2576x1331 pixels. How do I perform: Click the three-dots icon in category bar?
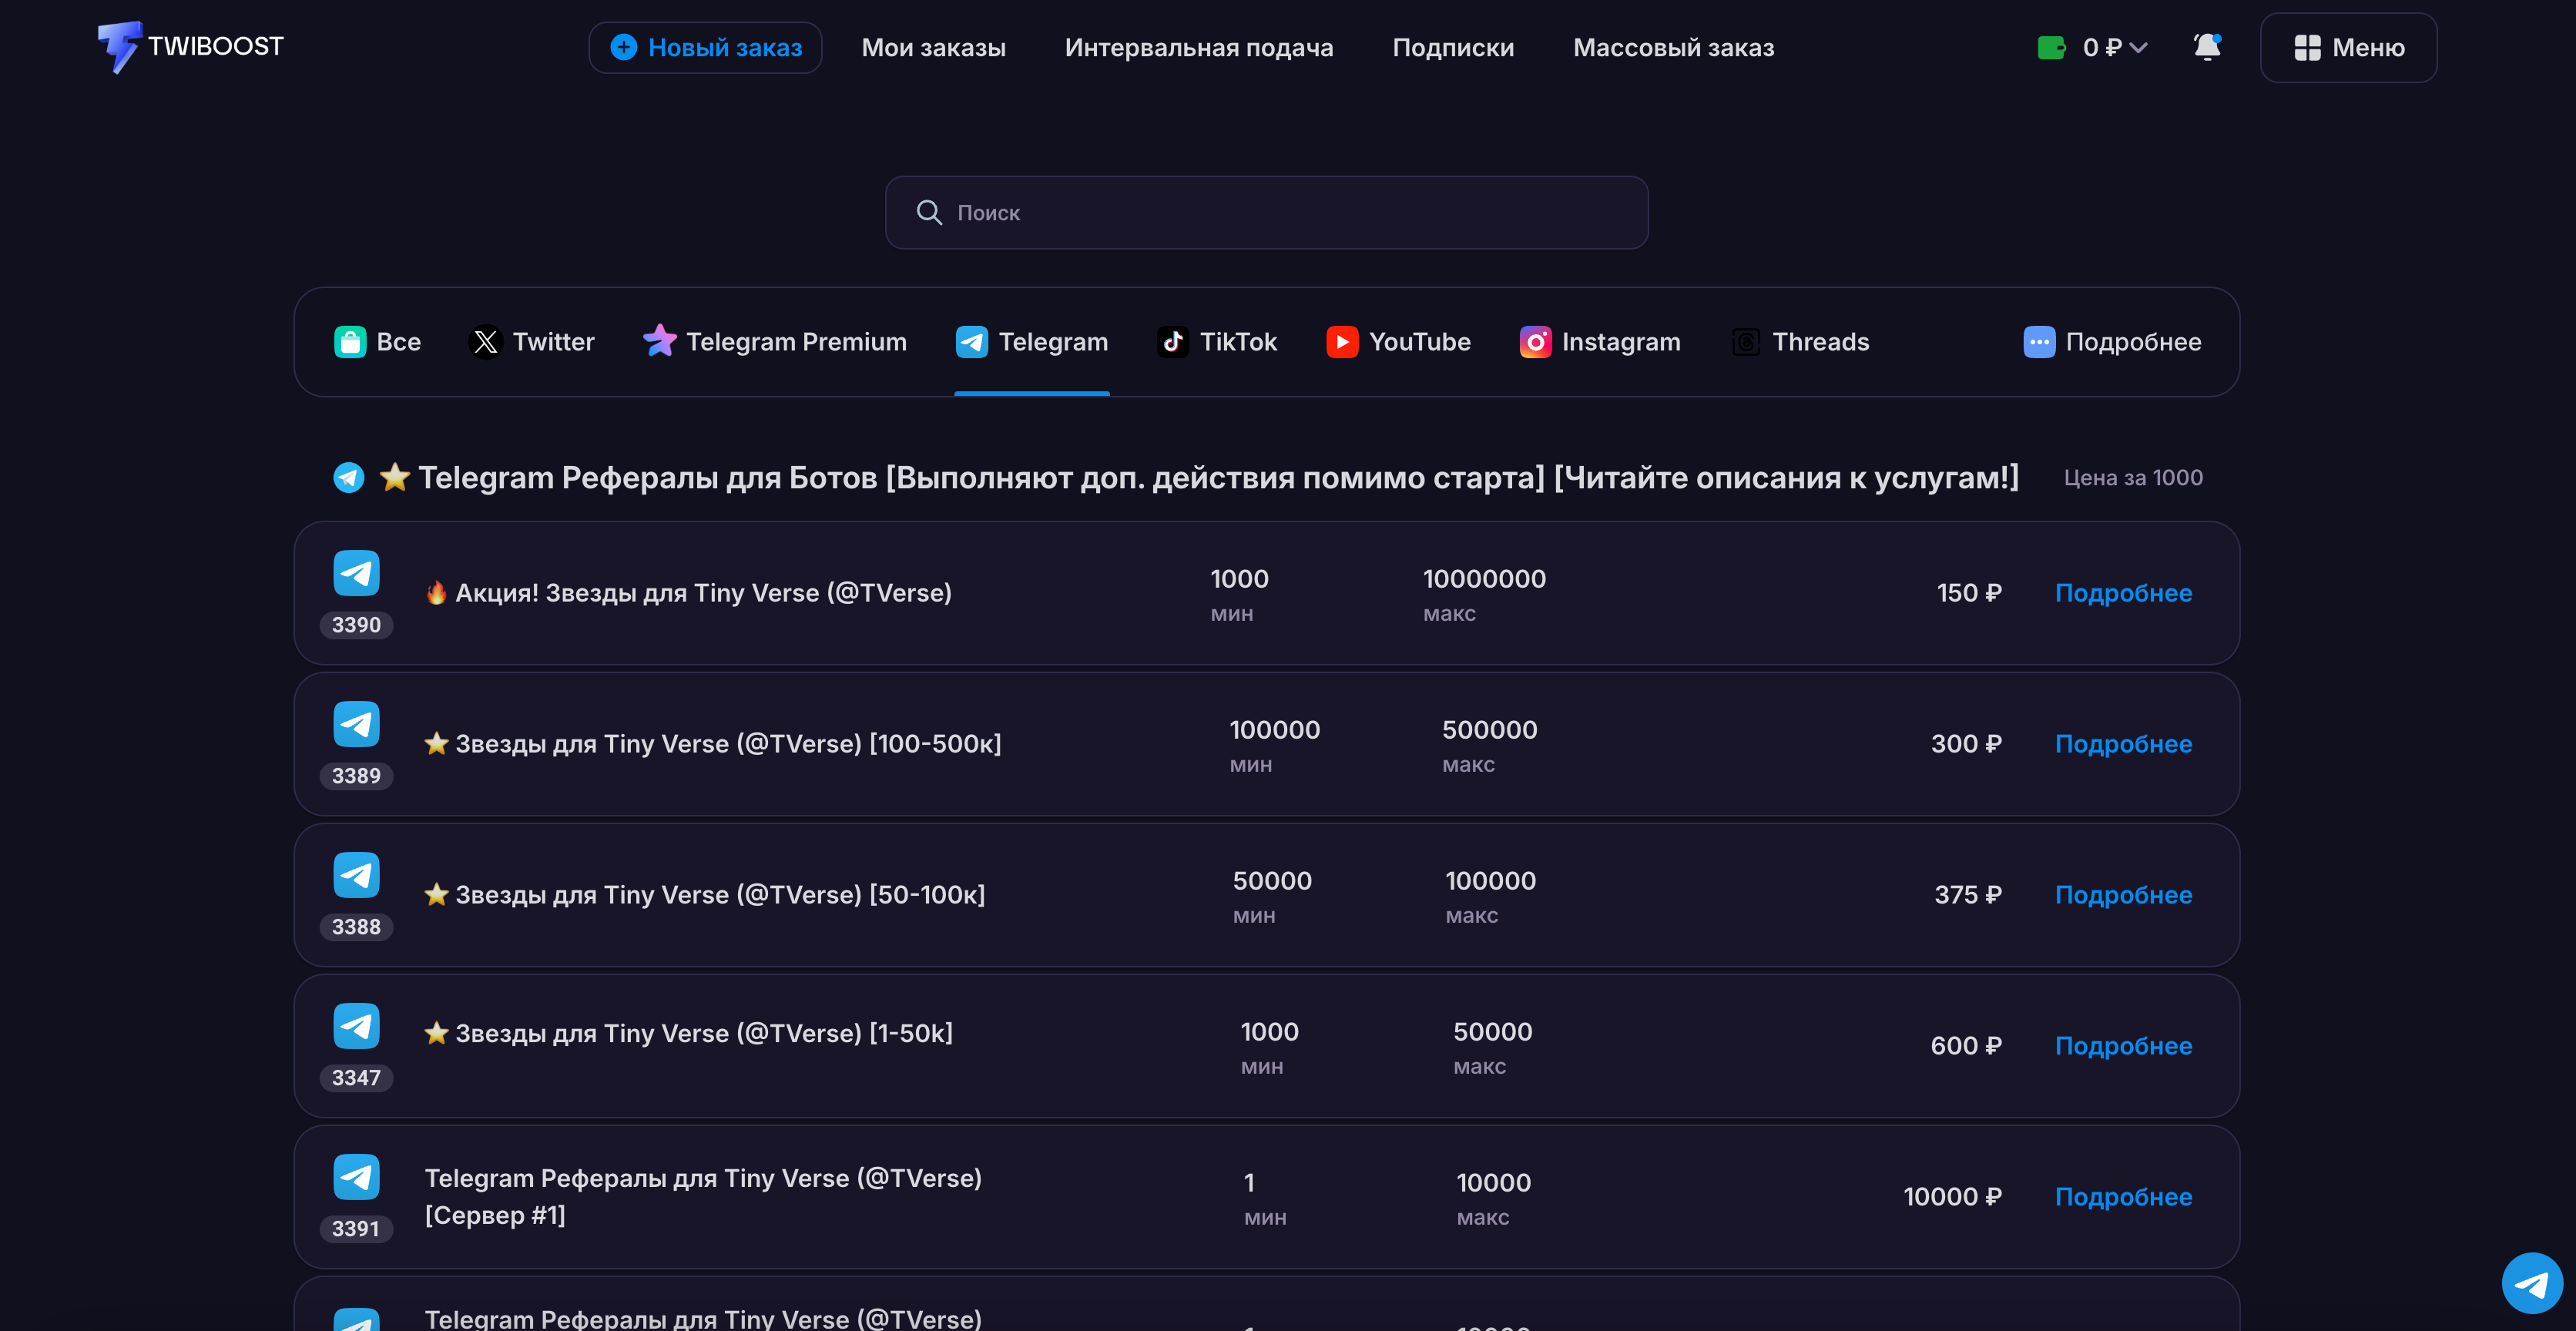[2039, 342]
